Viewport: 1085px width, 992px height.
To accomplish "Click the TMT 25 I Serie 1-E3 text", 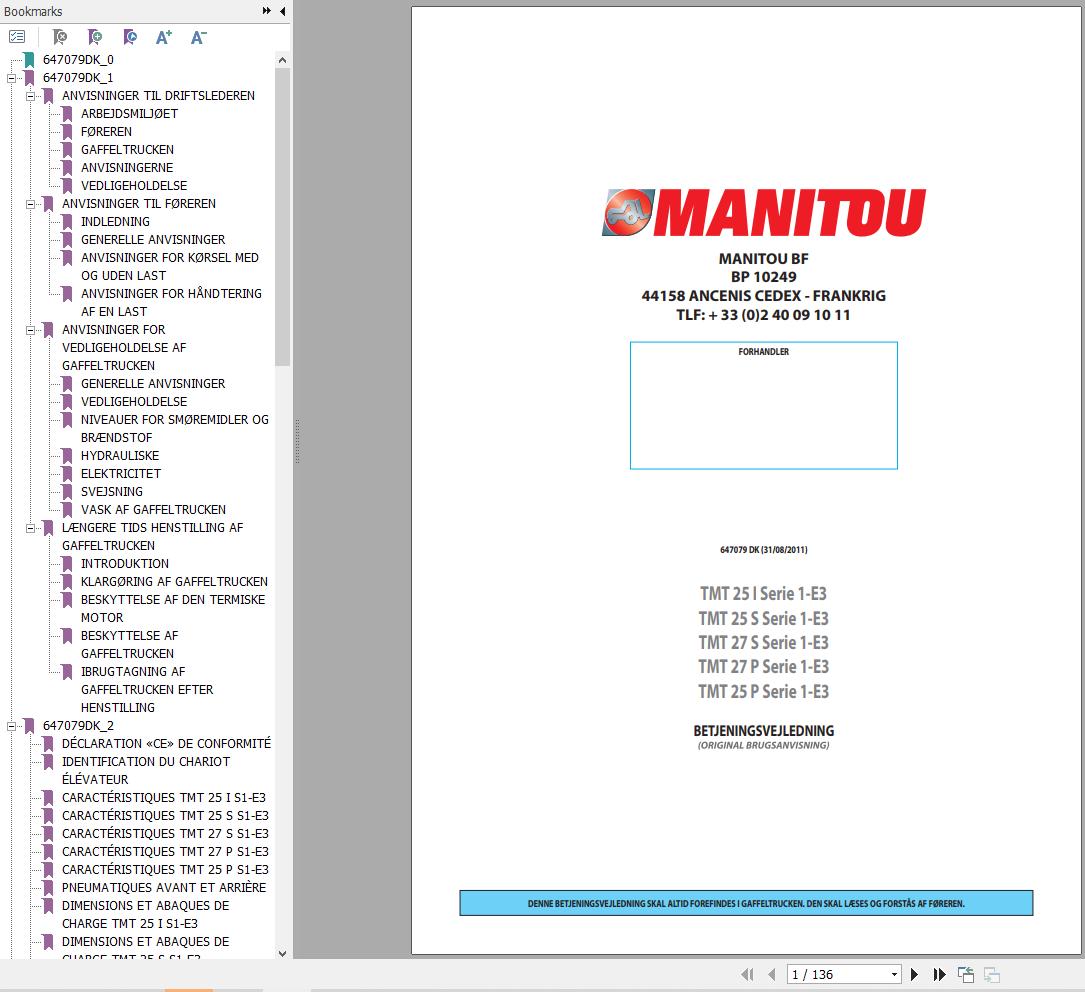I will click(763, 594).
